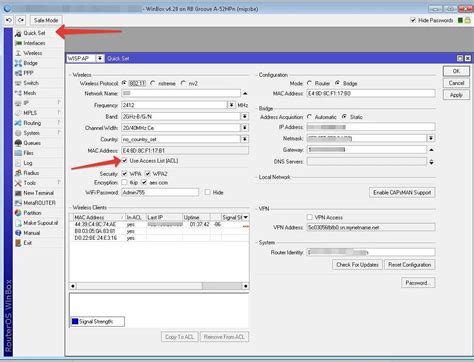This screenshot has height=362, width=474.
Task: Click the Exit sidebar icon
Action: click(18, 243)
